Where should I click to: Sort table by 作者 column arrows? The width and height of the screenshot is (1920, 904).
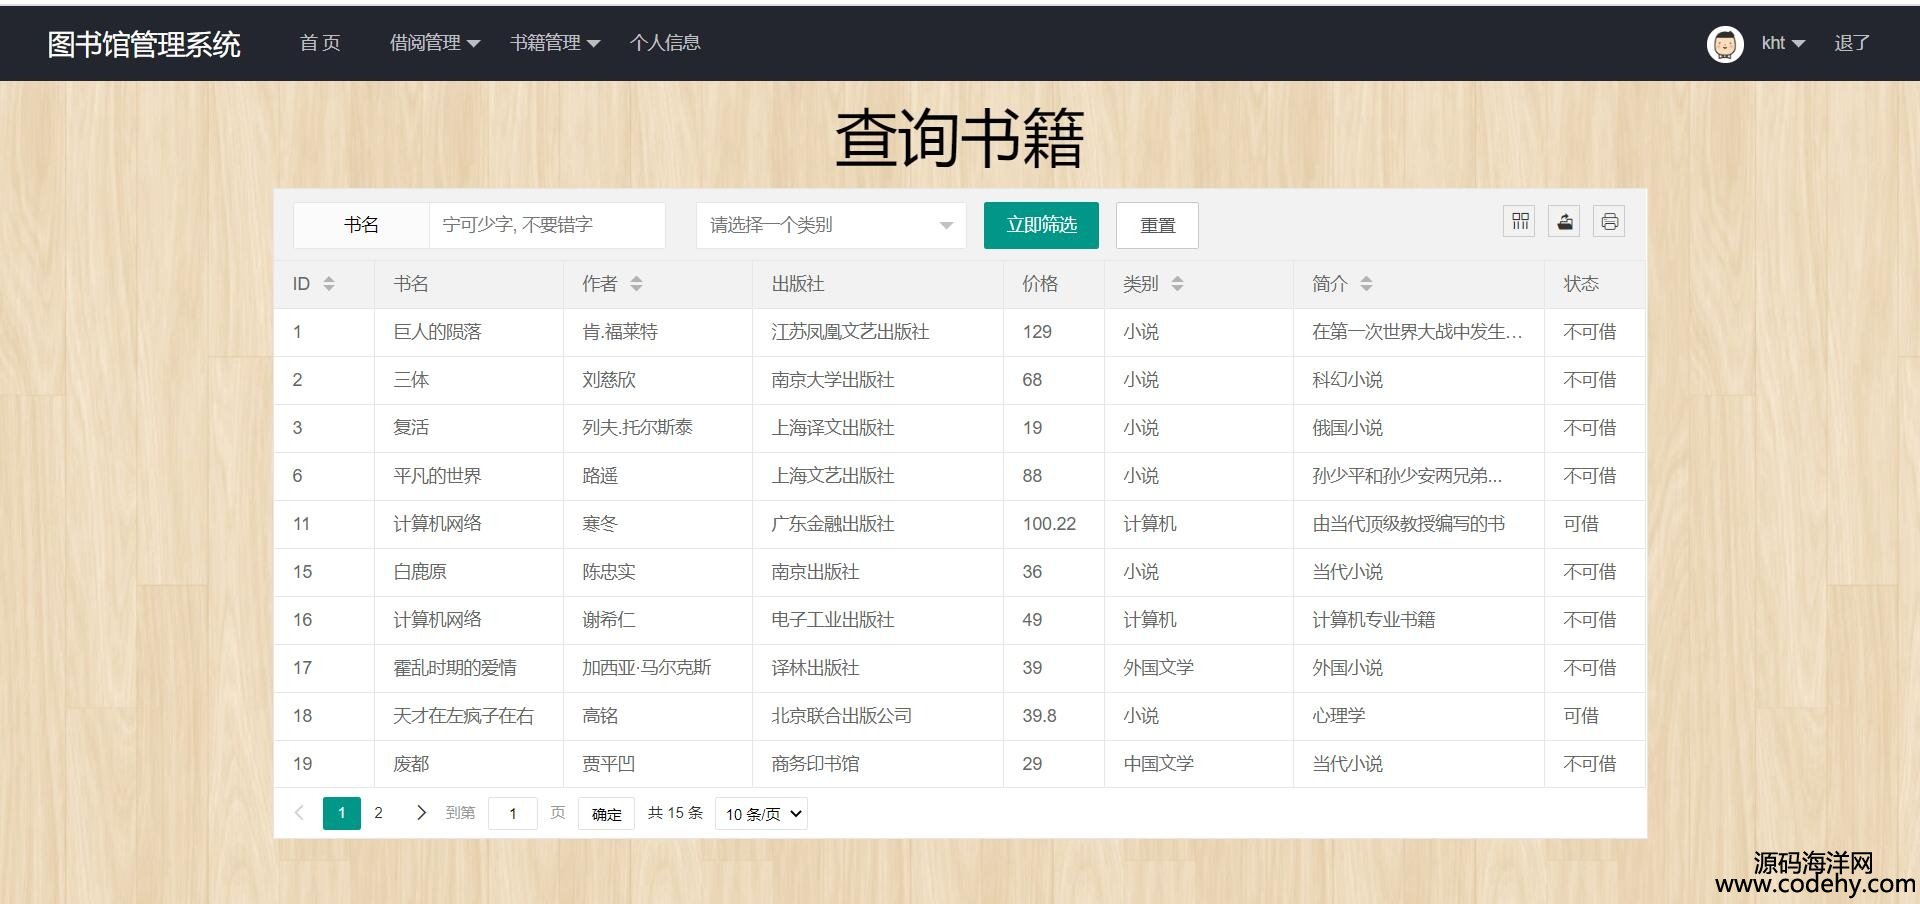(636, 284)
